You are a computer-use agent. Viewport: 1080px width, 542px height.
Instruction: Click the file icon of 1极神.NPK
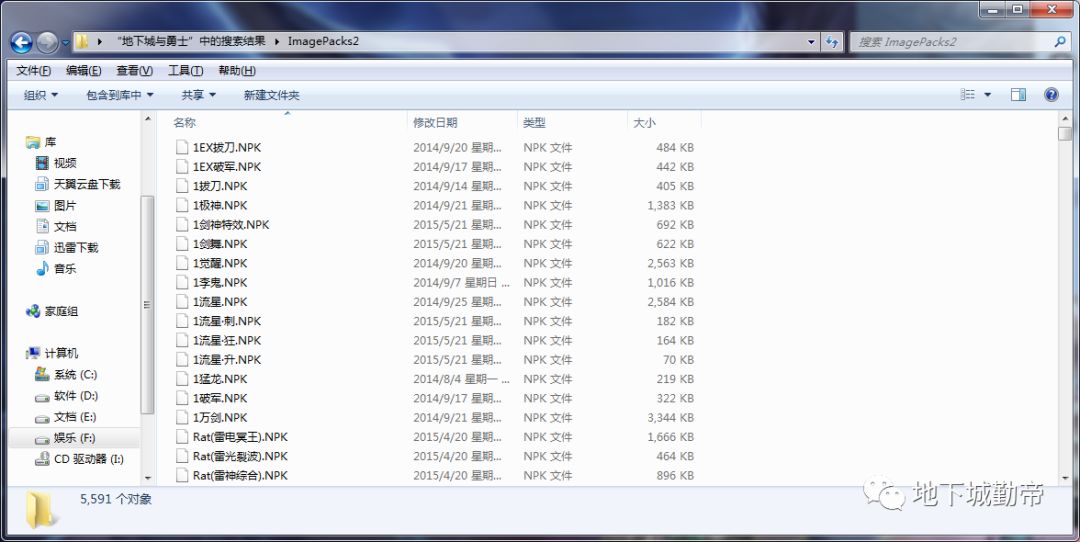coord(182,205)
